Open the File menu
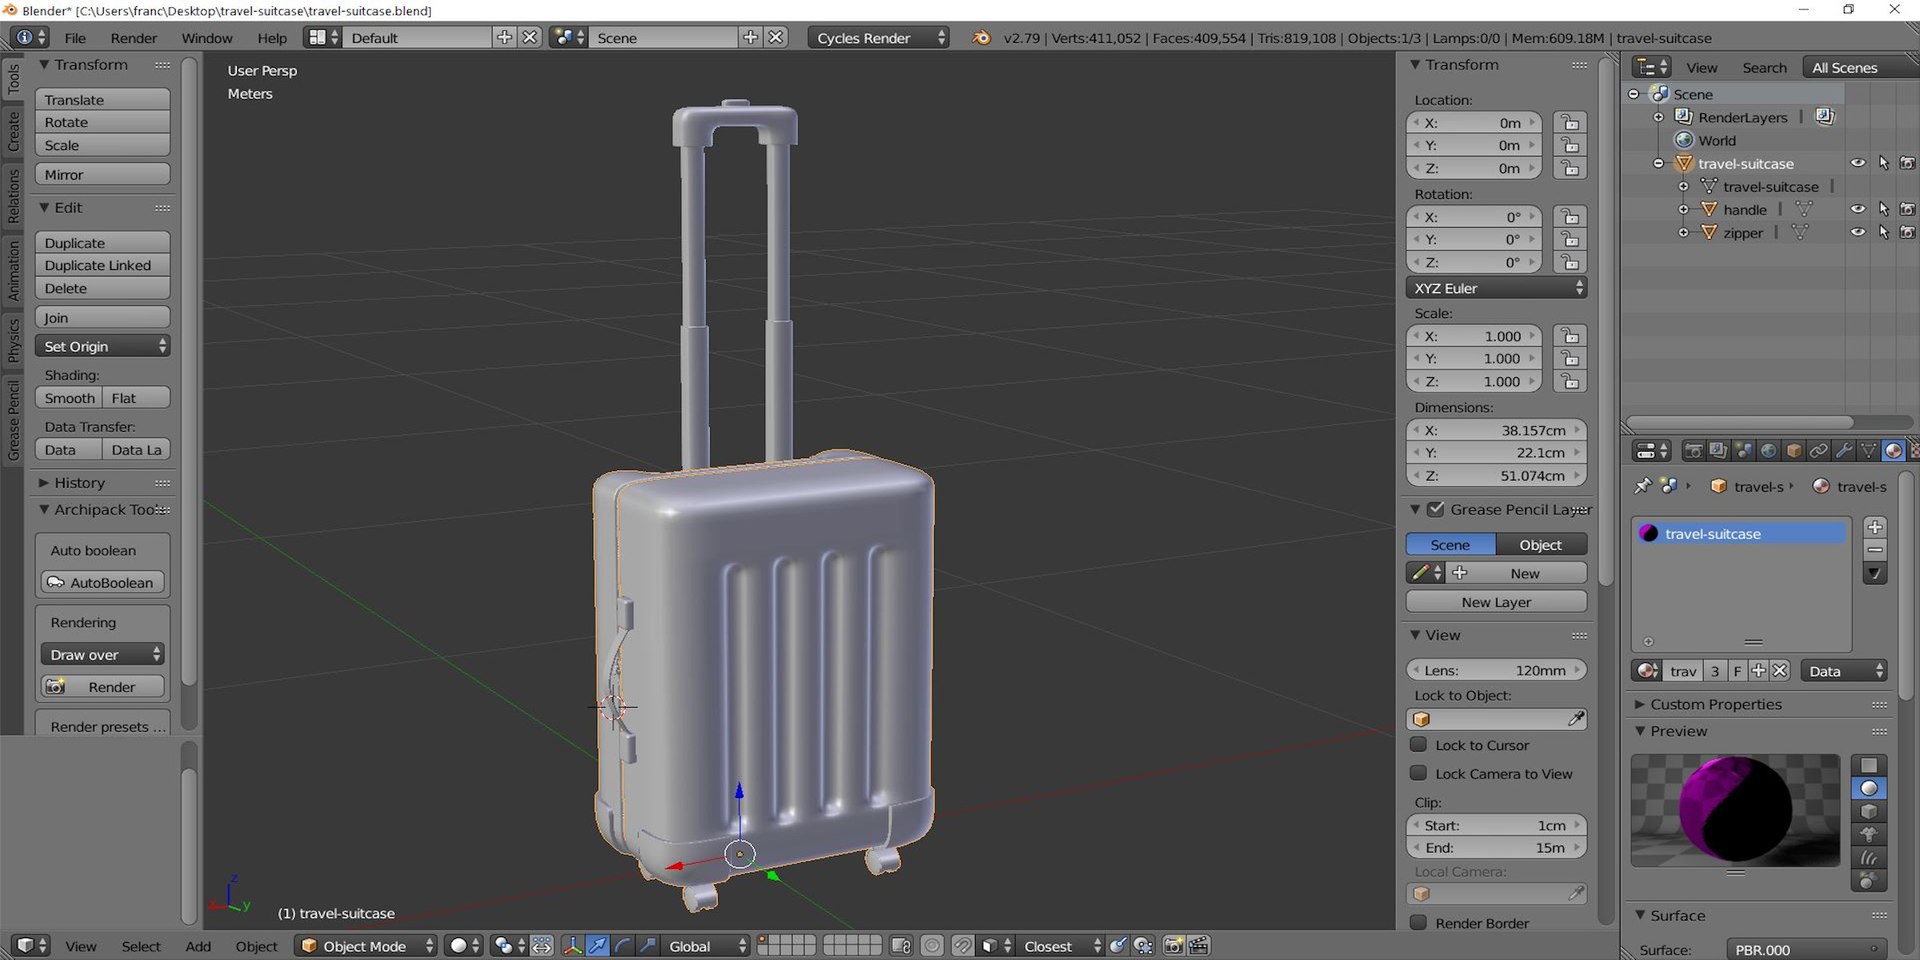This screenshot has height=960, width=1920. (75, 38)
